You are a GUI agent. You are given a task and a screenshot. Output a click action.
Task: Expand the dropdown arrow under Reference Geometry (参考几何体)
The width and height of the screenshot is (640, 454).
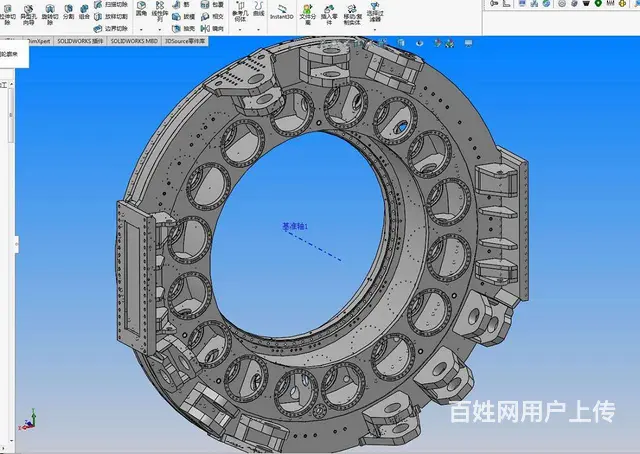(x=240, y=30)
